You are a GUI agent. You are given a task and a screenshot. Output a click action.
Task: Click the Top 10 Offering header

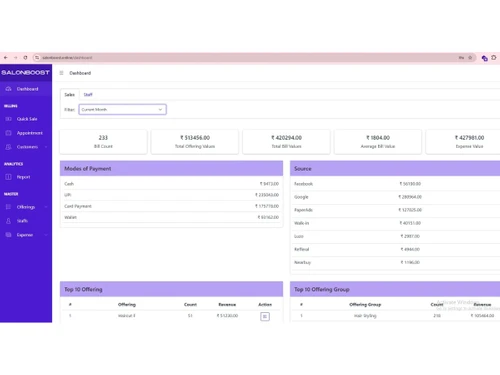171,289
